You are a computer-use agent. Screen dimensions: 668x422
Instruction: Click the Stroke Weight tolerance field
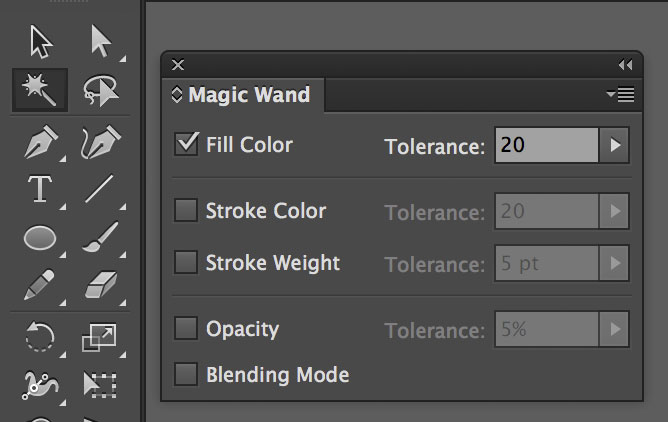pos(547,263)
